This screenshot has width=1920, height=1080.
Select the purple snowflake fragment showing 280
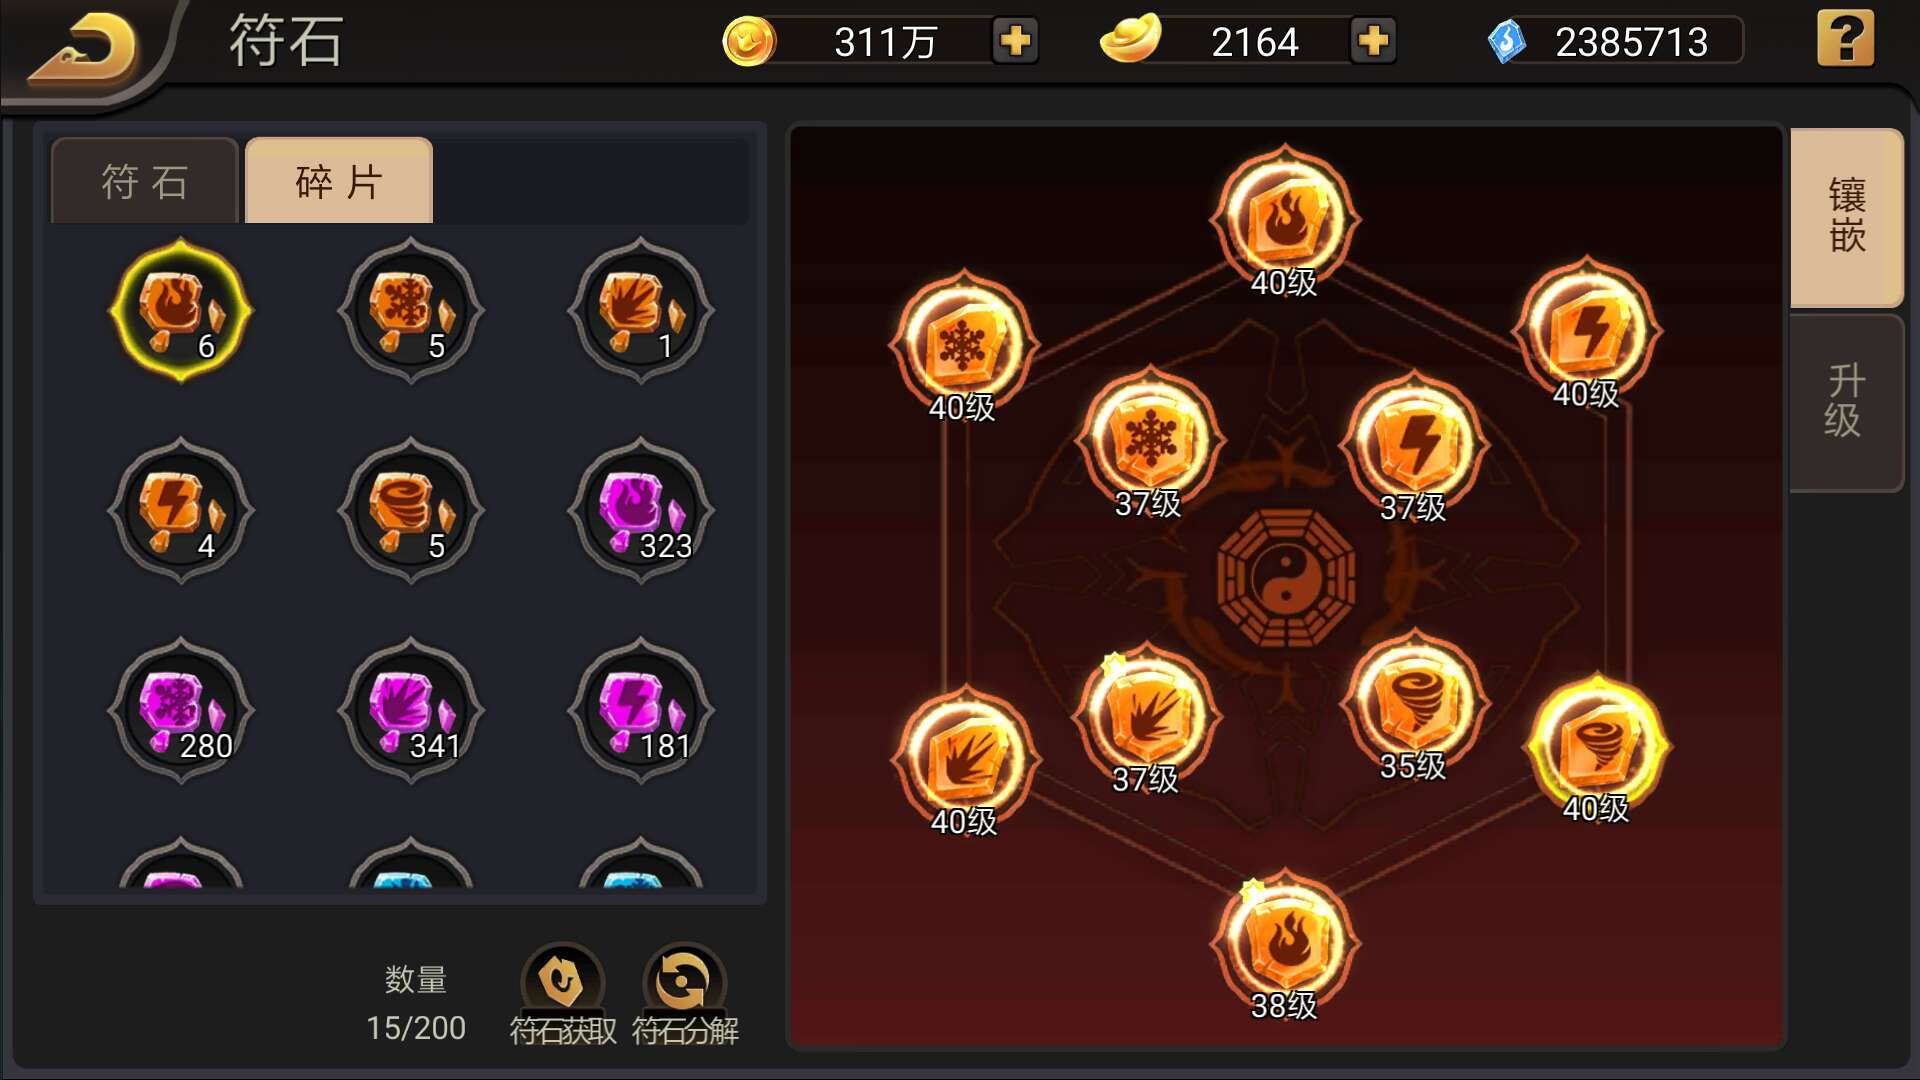181,710
